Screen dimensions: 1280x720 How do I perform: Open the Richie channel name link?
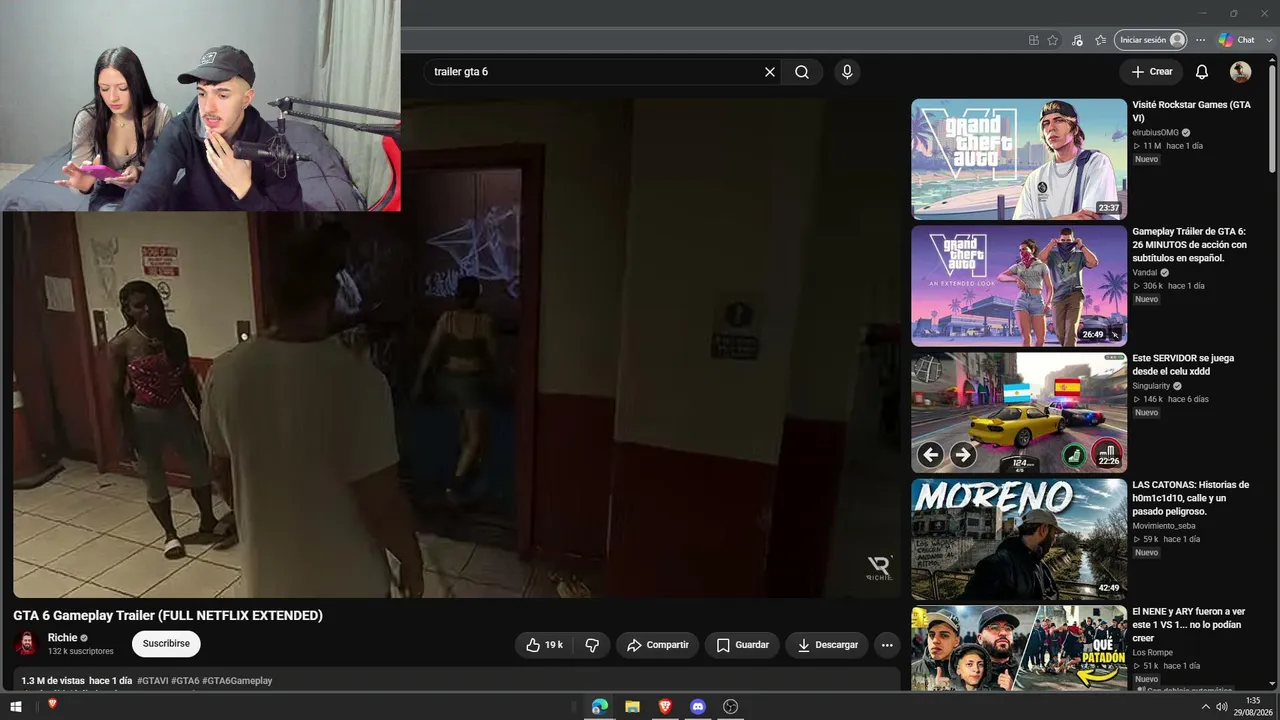[x=62, y=638]
